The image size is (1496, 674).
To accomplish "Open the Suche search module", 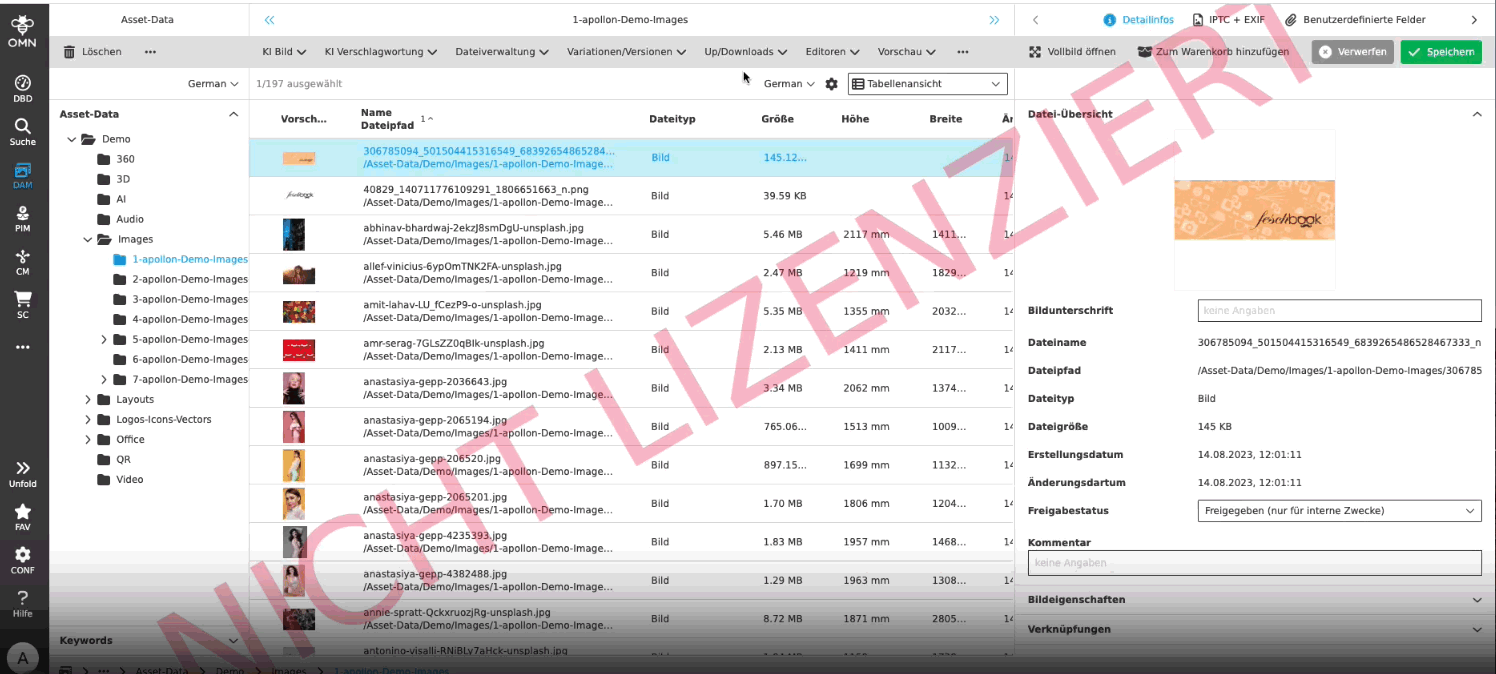I will point(22,131).
